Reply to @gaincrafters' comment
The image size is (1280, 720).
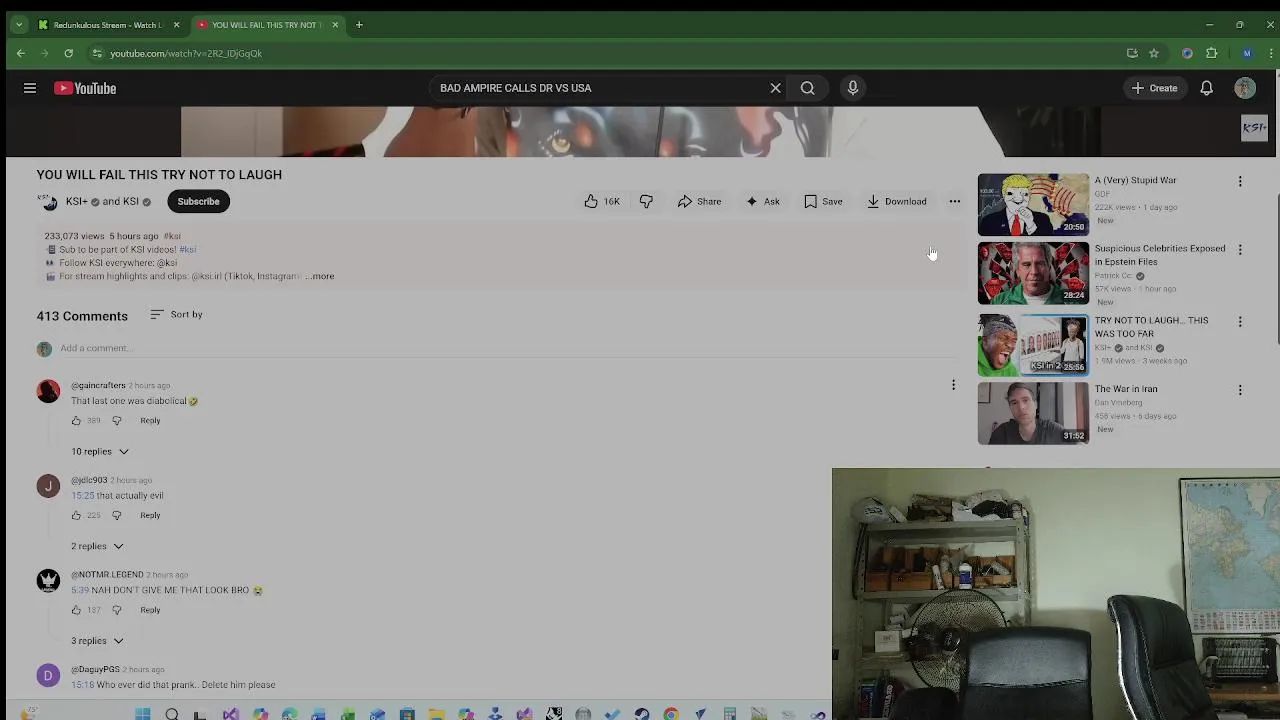tap(150, 421)
